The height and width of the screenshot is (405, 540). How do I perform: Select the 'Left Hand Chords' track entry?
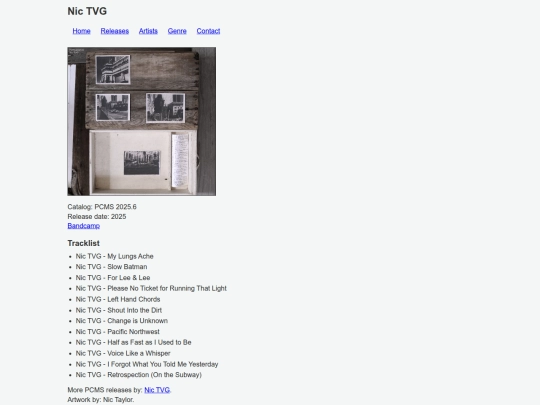tap(118, 299)
